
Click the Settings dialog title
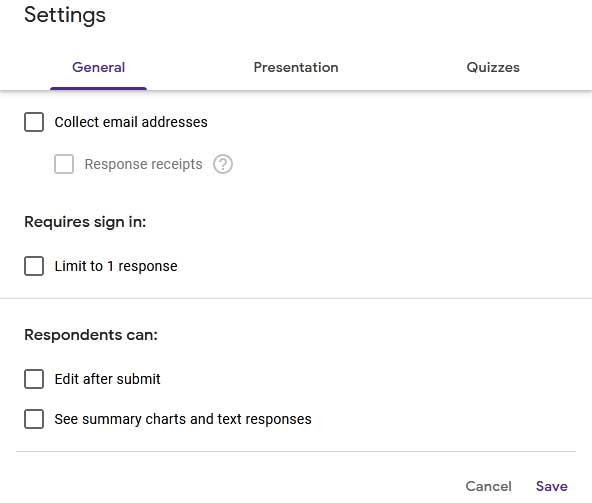[65, 15]
